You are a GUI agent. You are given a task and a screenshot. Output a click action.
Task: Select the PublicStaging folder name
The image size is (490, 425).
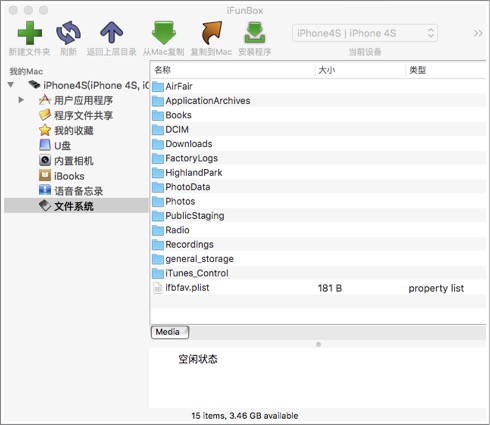point(195,216)
